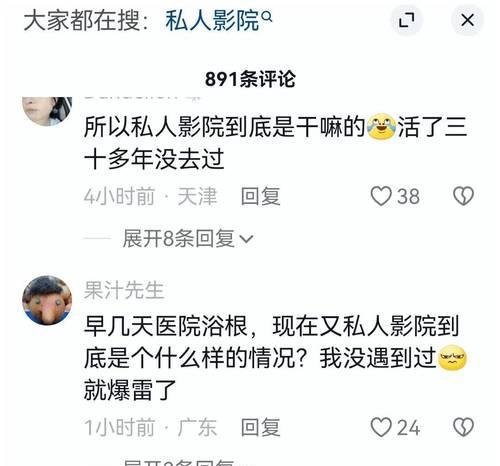Open 果汁先生's avatar profile

pyautogui.click(x=47, y=300)
